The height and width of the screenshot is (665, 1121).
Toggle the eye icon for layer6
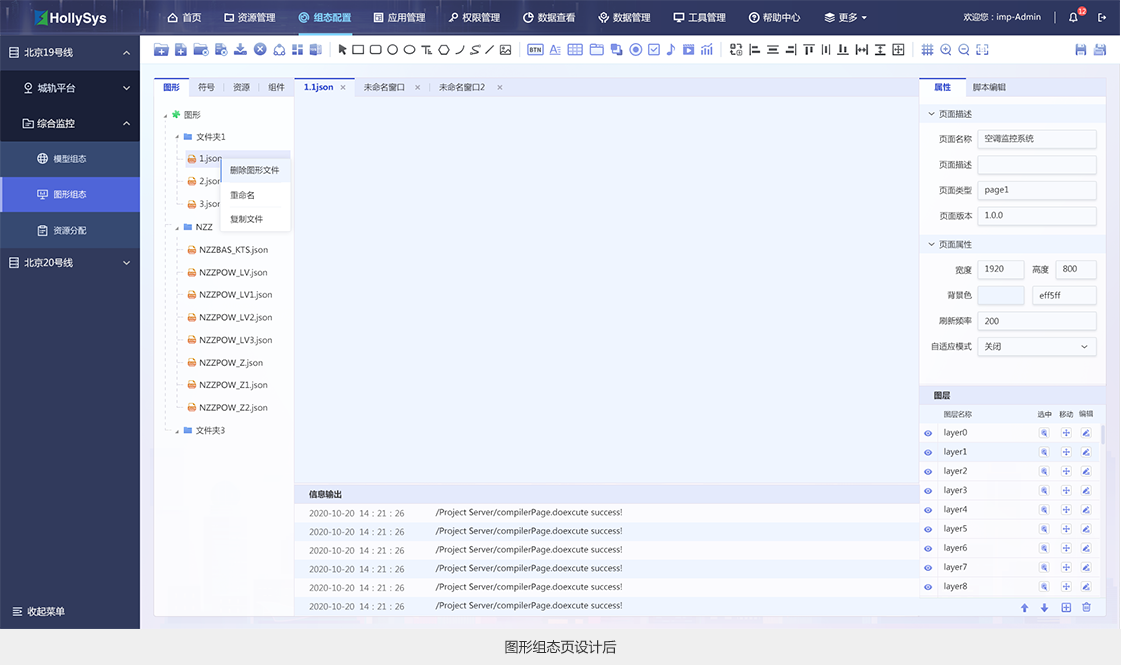click(x=928, y=549)
